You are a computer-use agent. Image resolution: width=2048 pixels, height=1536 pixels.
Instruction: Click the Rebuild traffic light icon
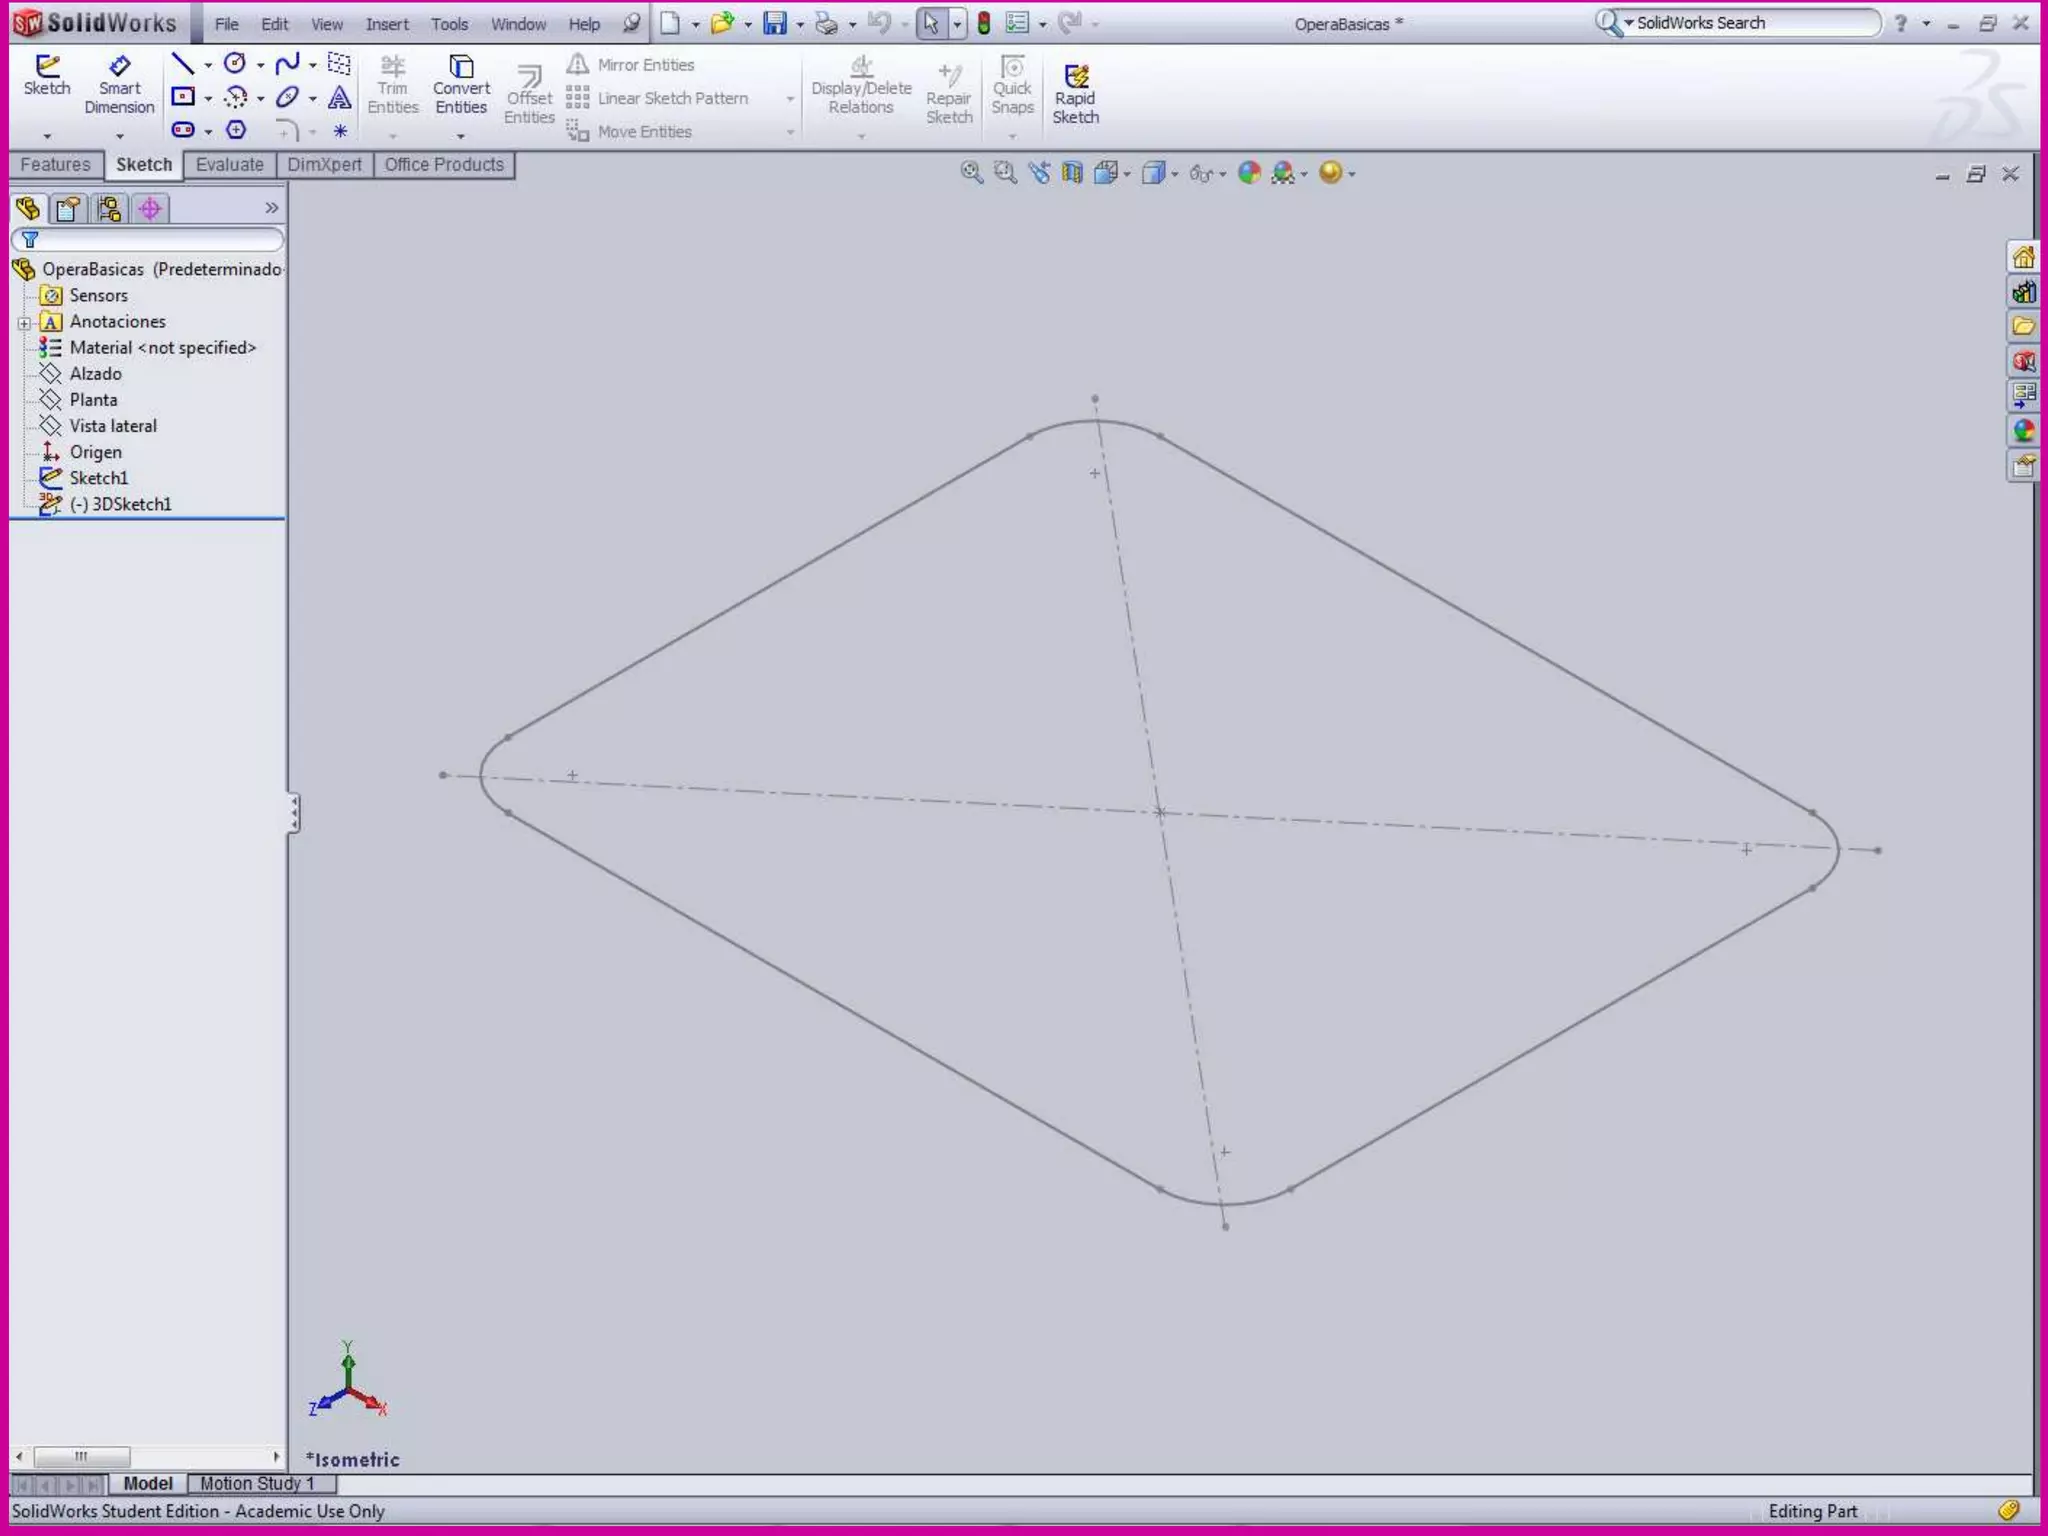point(984,23)
